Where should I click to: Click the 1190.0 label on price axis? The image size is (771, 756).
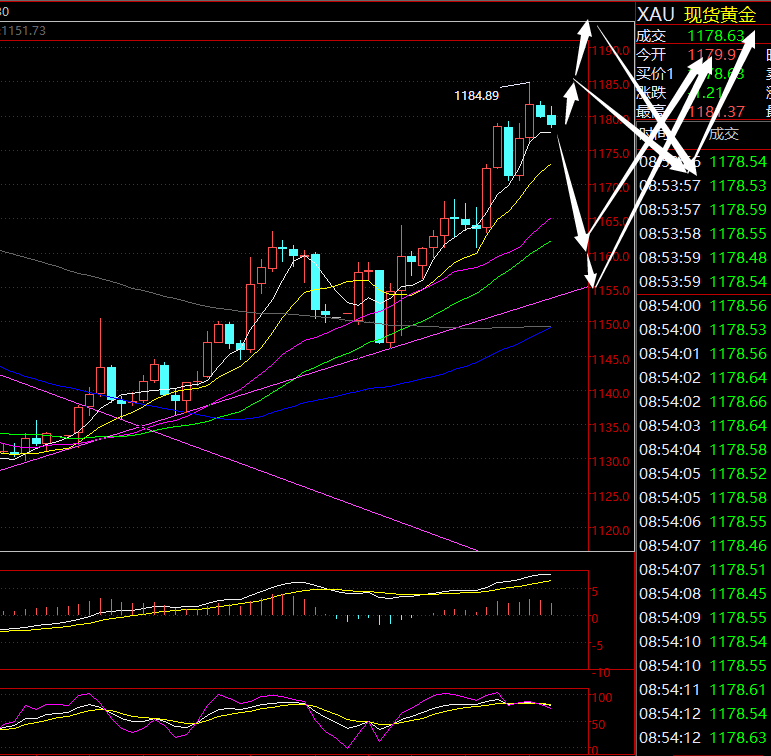[607, 51]
